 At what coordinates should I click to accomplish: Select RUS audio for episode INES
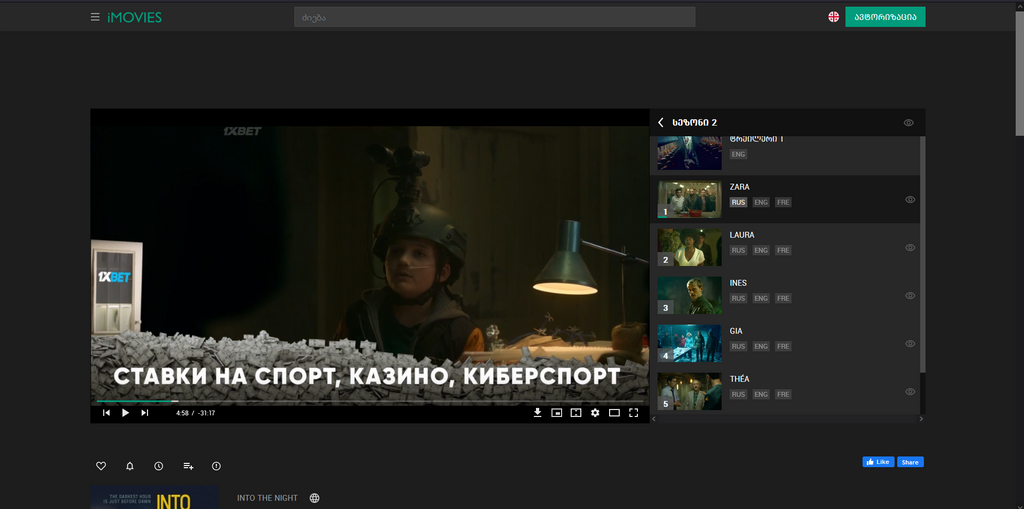738,298
